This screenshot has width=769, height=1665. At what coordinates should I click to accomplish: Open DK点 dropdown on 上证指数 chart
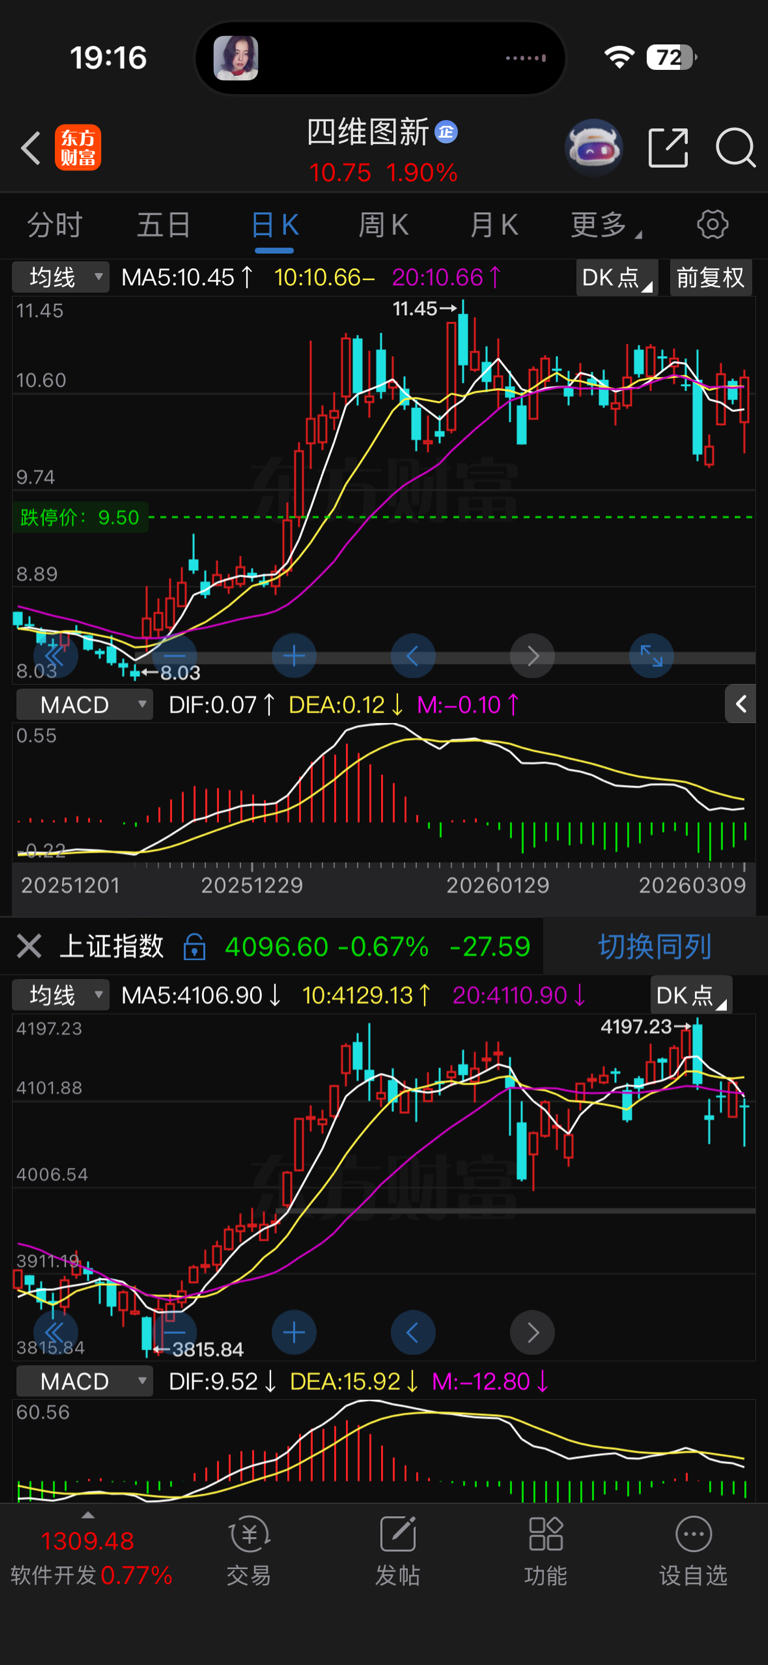691,995
